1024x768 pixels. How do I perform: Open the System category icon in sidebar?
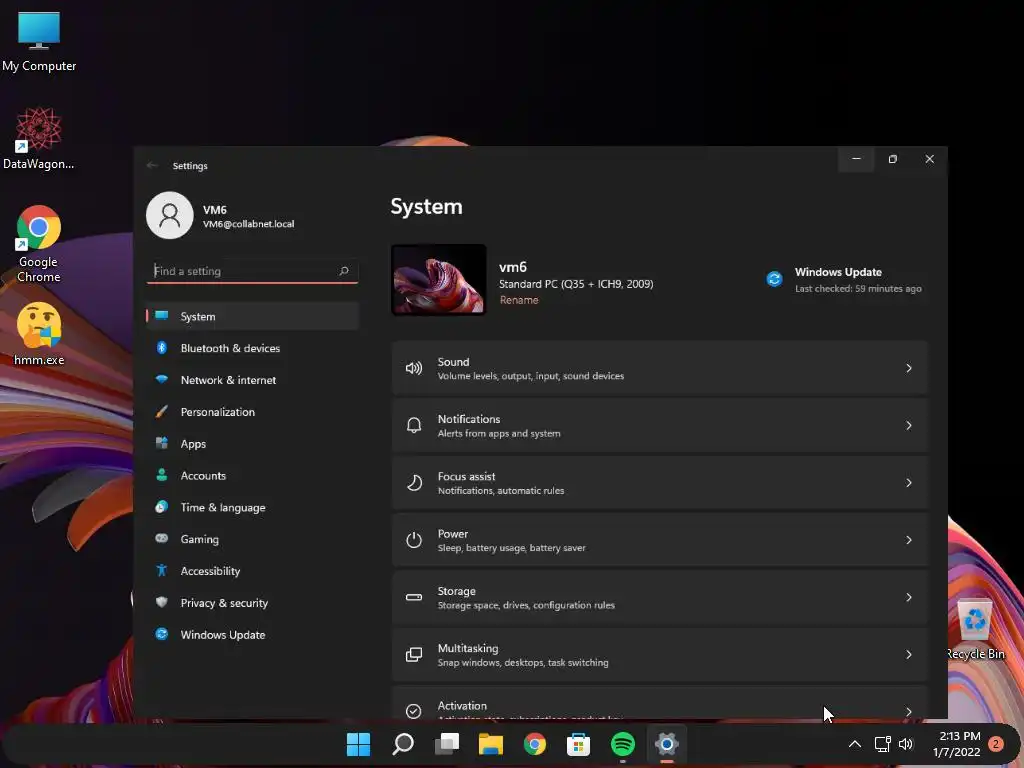click(161, 316)
